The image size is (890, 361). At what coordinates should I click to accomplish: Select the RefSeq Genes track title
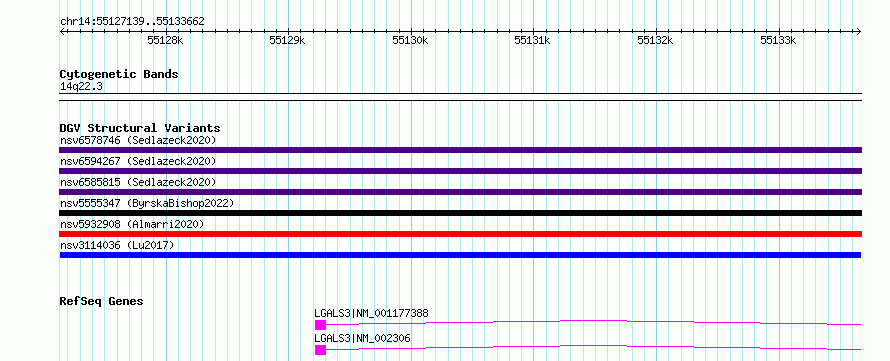(x=101, y=301)
